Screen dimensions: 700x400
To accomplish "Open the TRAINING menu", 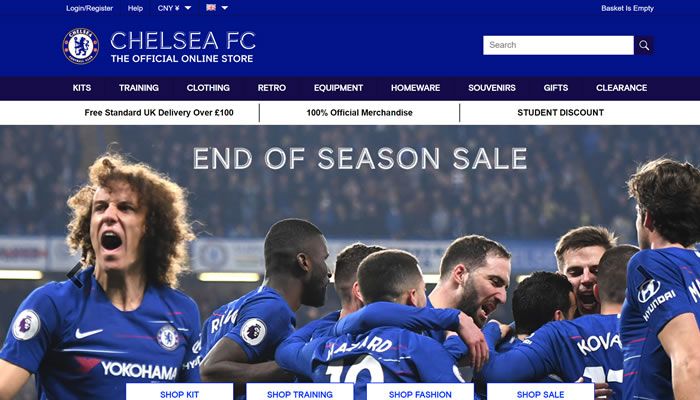I will pos(139,88).
